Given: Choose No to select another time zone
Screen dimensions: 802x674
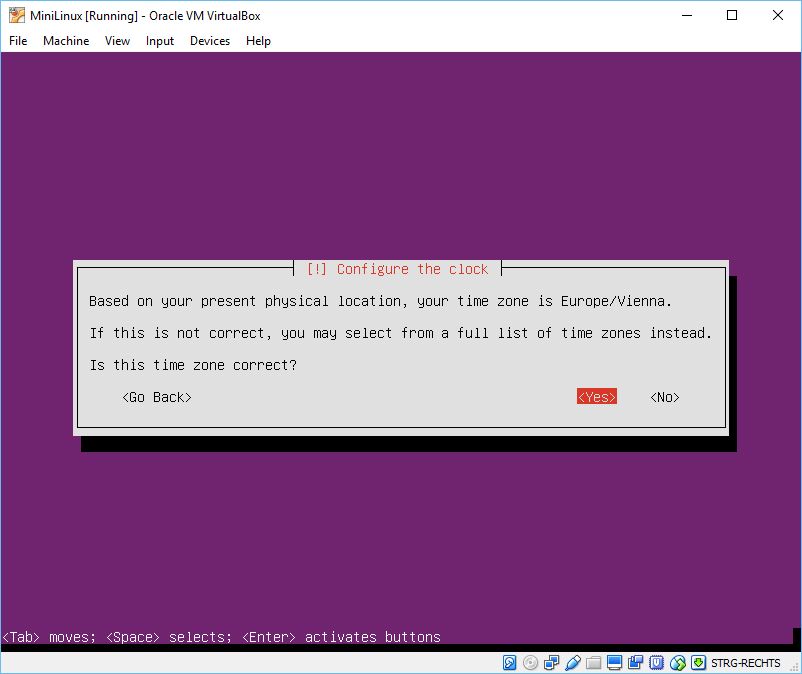Looking at the screenshot, I should click(665, 397).
